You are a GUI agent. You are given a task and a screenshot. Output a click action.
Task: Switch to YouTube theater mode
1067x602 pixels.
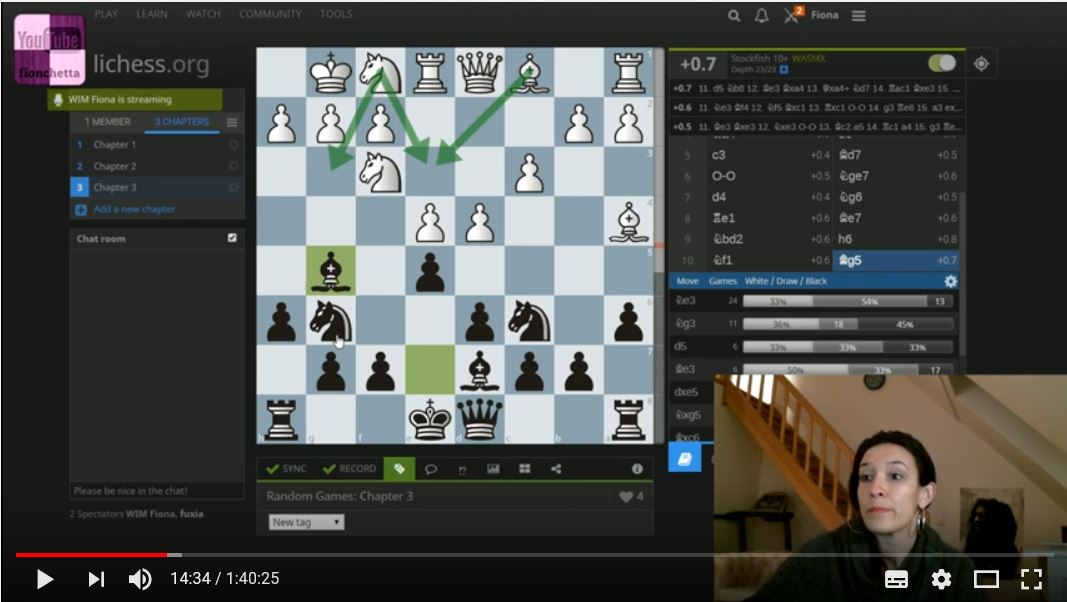coord(986,579)
